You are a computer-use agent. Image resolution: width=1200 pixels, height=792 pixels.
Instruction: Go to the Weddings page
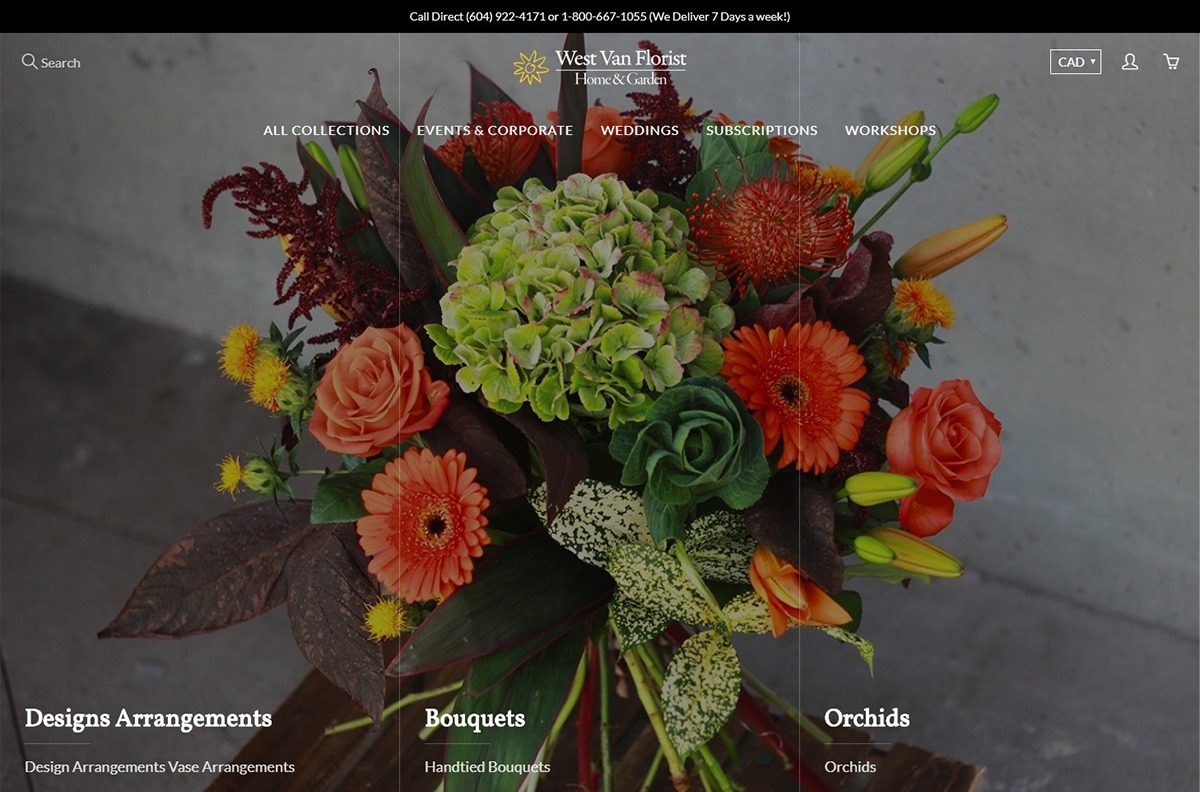[x=640, y=130]
